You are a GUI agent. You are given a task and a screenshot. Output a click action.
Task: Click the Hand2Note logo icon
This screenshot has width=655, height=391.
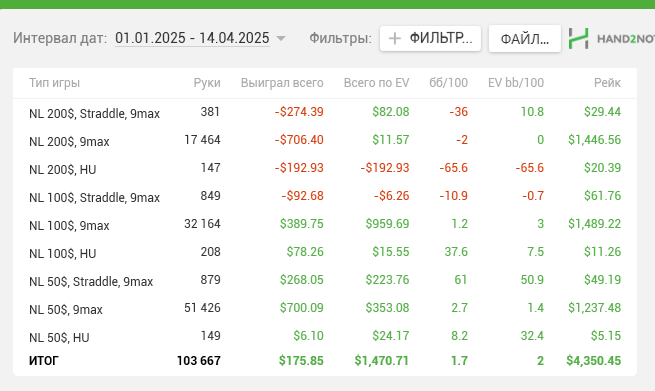tap(579, 38)
